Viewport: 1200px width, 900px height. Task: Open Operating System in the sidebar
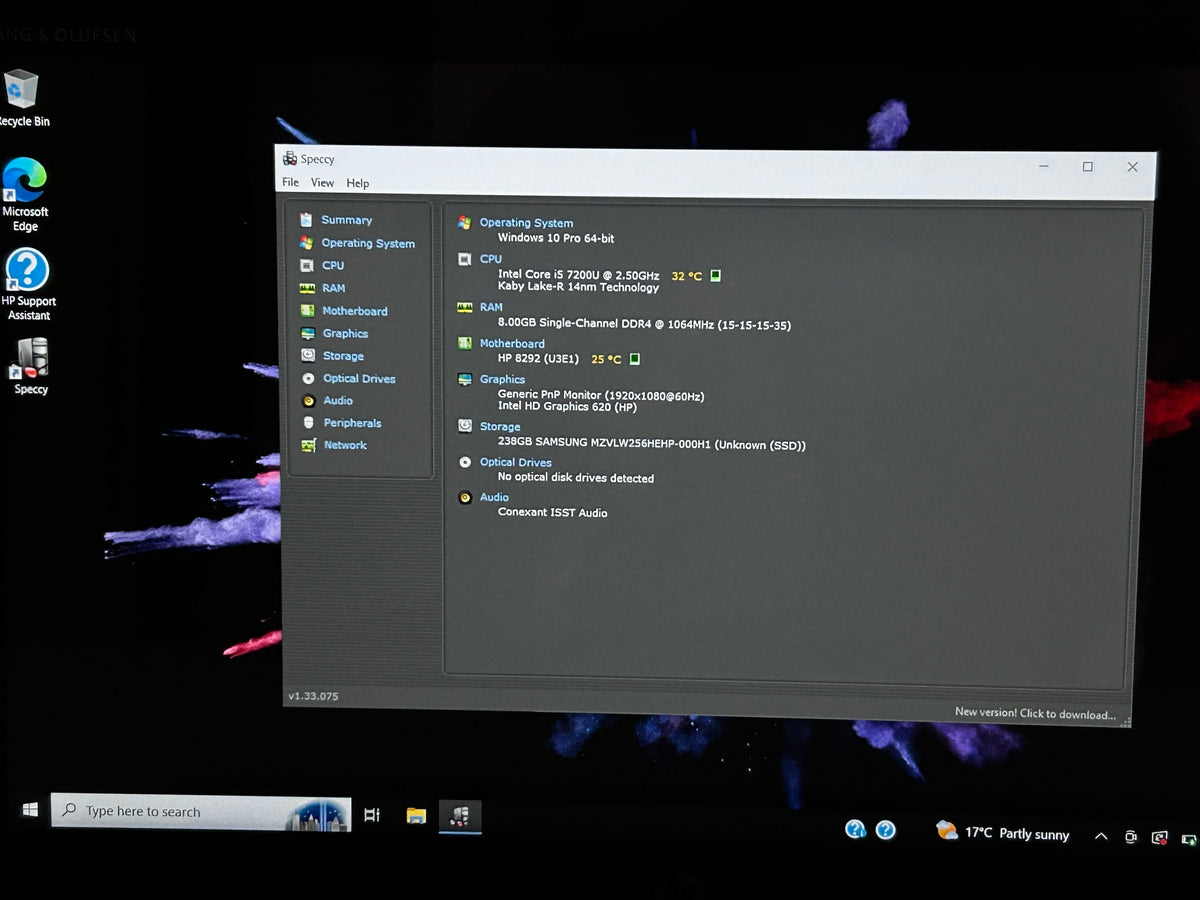pos(368,243)
